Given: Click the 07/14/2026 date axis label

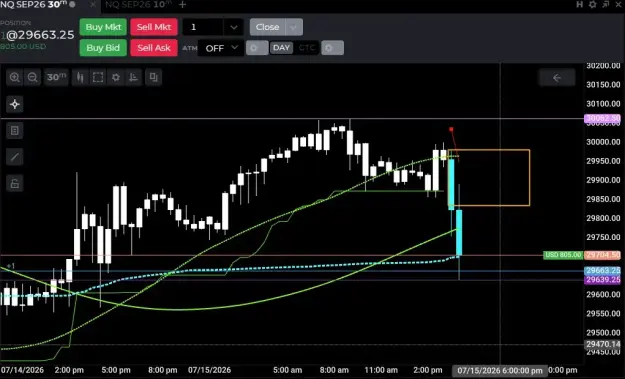Looking at the screenshot, I should (x=22, y=370).
